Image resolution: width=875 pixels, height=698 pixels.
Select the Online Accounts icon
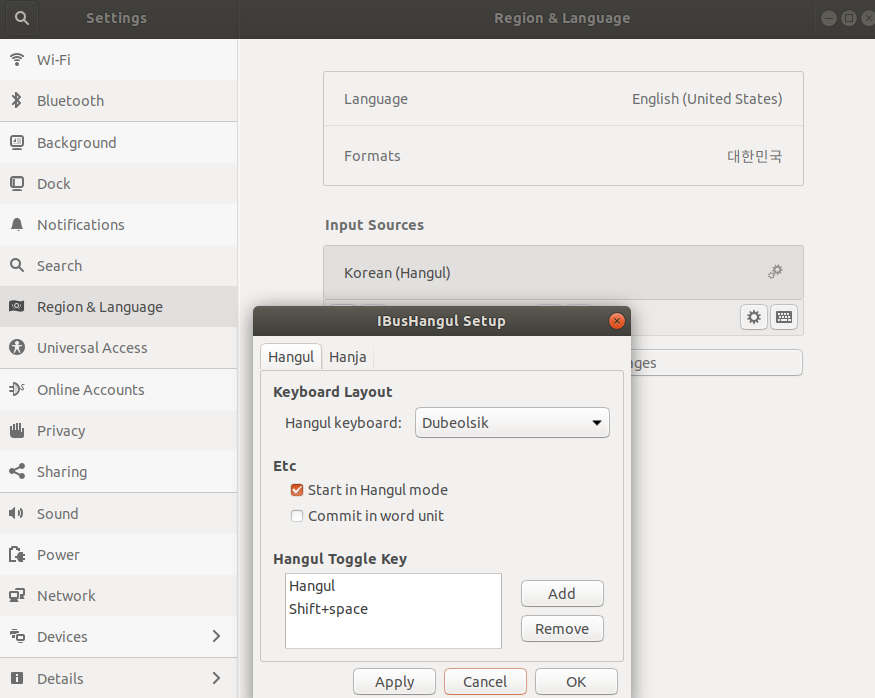coord(17,389)
